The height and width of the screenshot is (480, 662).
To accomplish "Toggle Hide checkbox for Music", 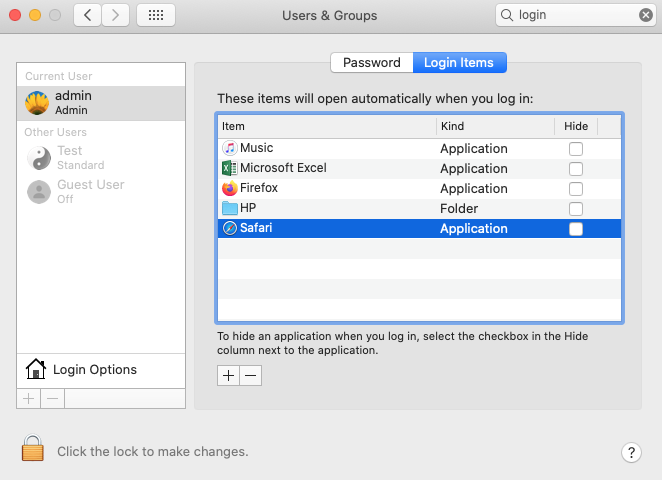I will point(576,148).
